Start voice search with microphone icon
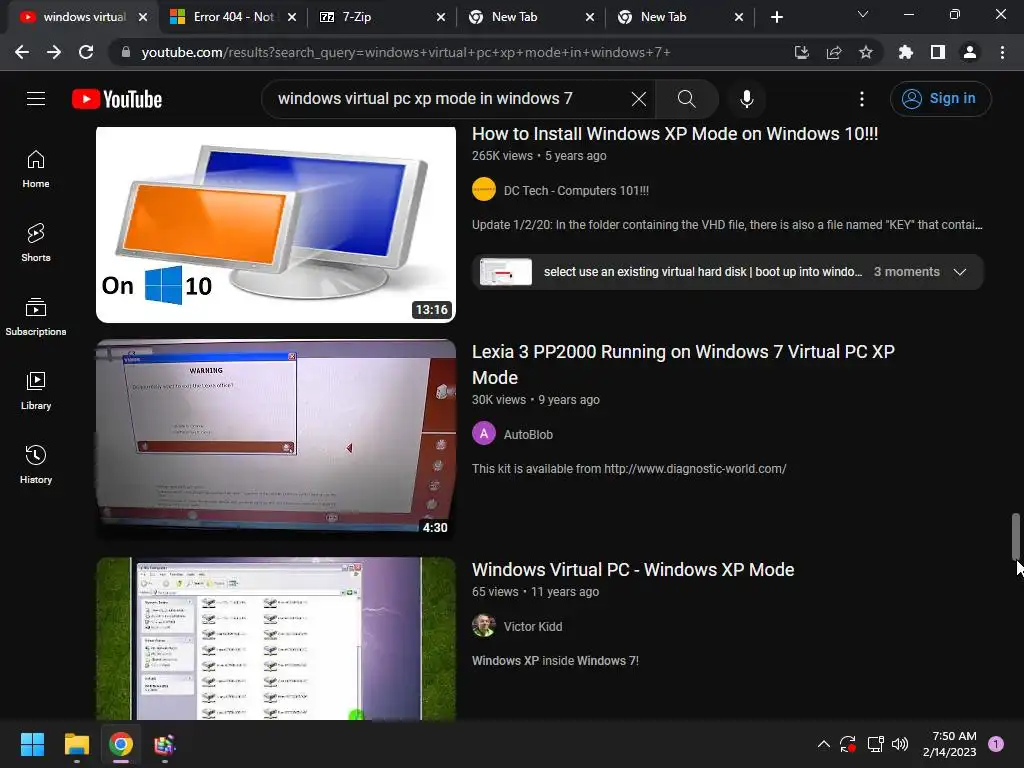 pos(746,99)
